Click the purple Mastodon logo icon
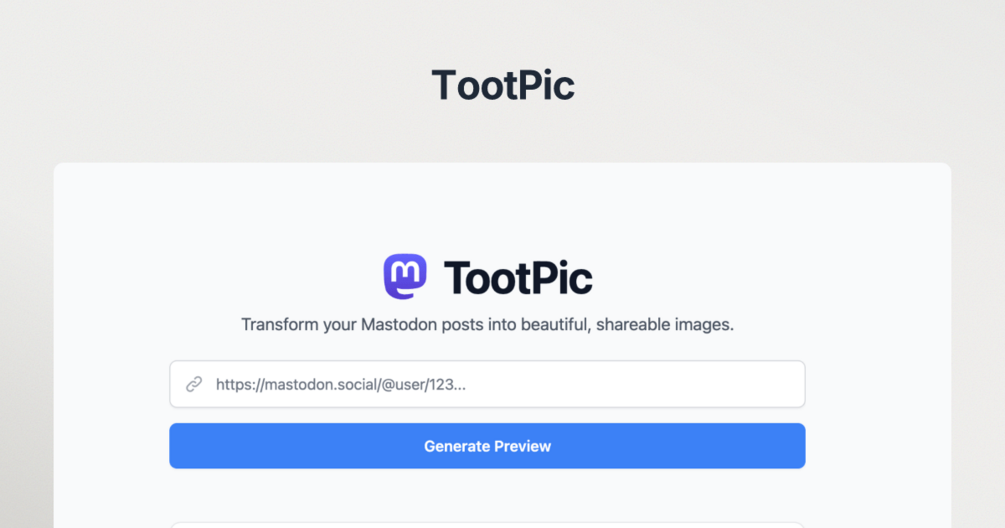Screen dimensions: 1005x528 (405, 276)
